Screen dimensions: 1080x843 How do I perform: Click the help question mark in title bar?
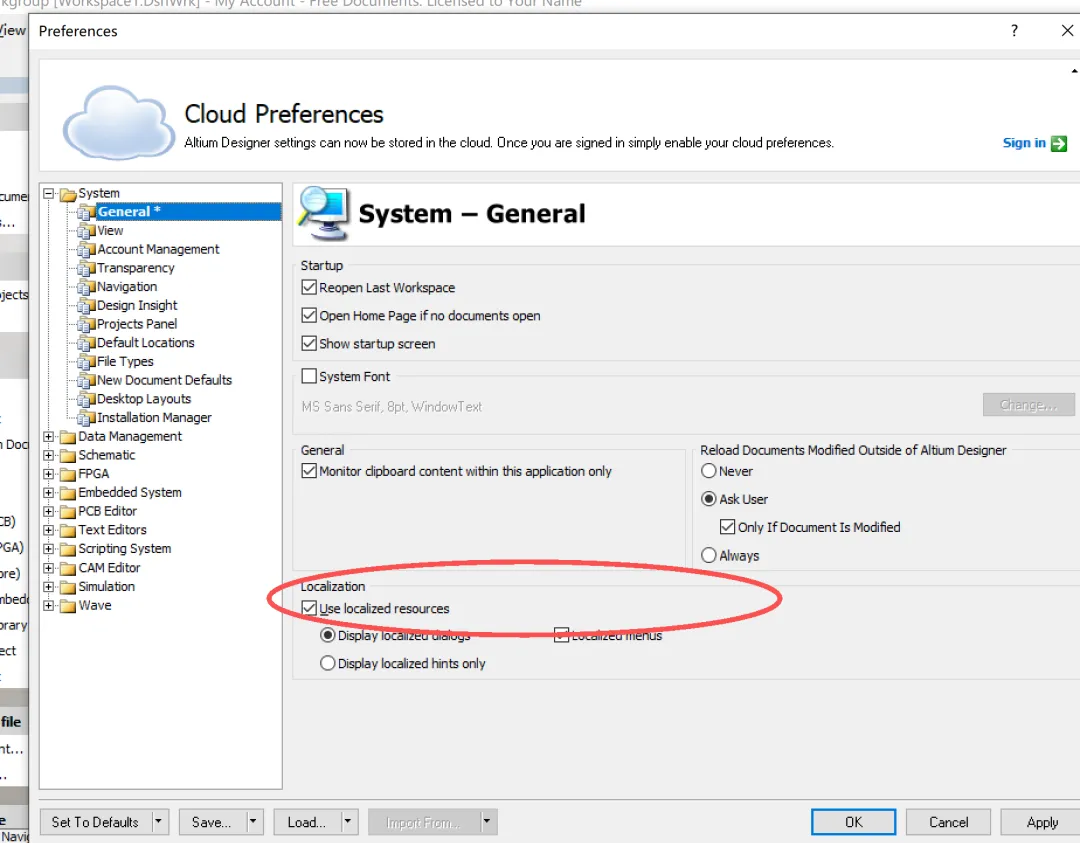pos(1014,31)
